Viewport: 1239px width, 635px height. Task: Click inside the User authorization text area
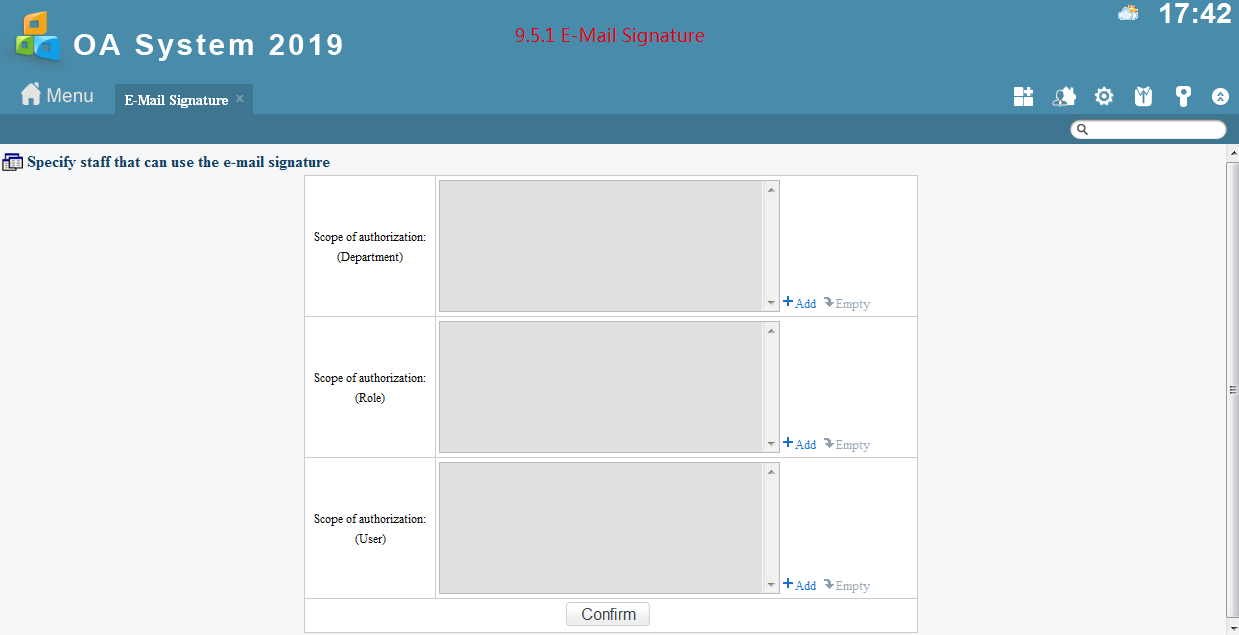coord(600,527)
